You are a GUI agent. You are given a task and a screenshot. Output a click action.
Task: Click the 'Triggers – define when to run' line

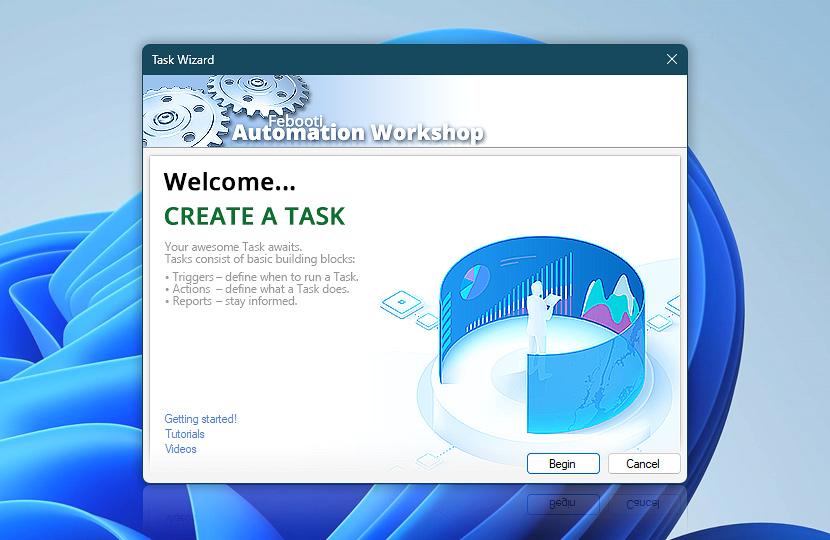click(x=261, y=277)
